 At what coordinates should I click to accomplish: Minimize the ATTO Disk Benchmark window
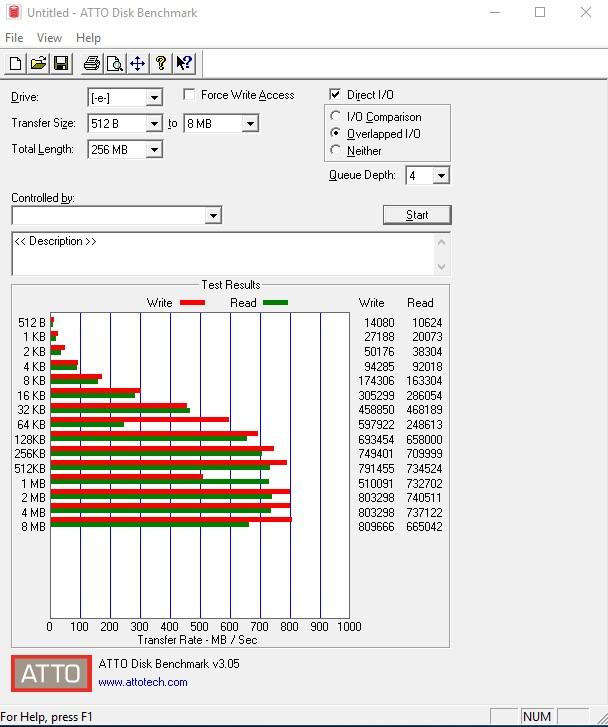click(x=495, y=13)
